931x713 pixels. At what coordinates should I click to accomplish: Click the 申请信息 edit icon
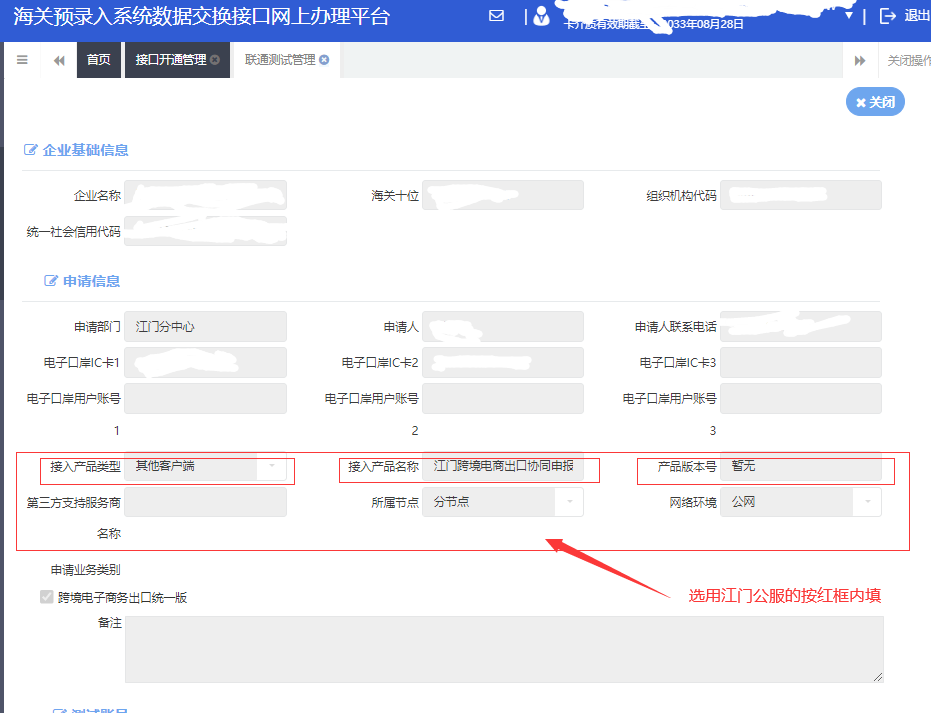coord(51,281)
